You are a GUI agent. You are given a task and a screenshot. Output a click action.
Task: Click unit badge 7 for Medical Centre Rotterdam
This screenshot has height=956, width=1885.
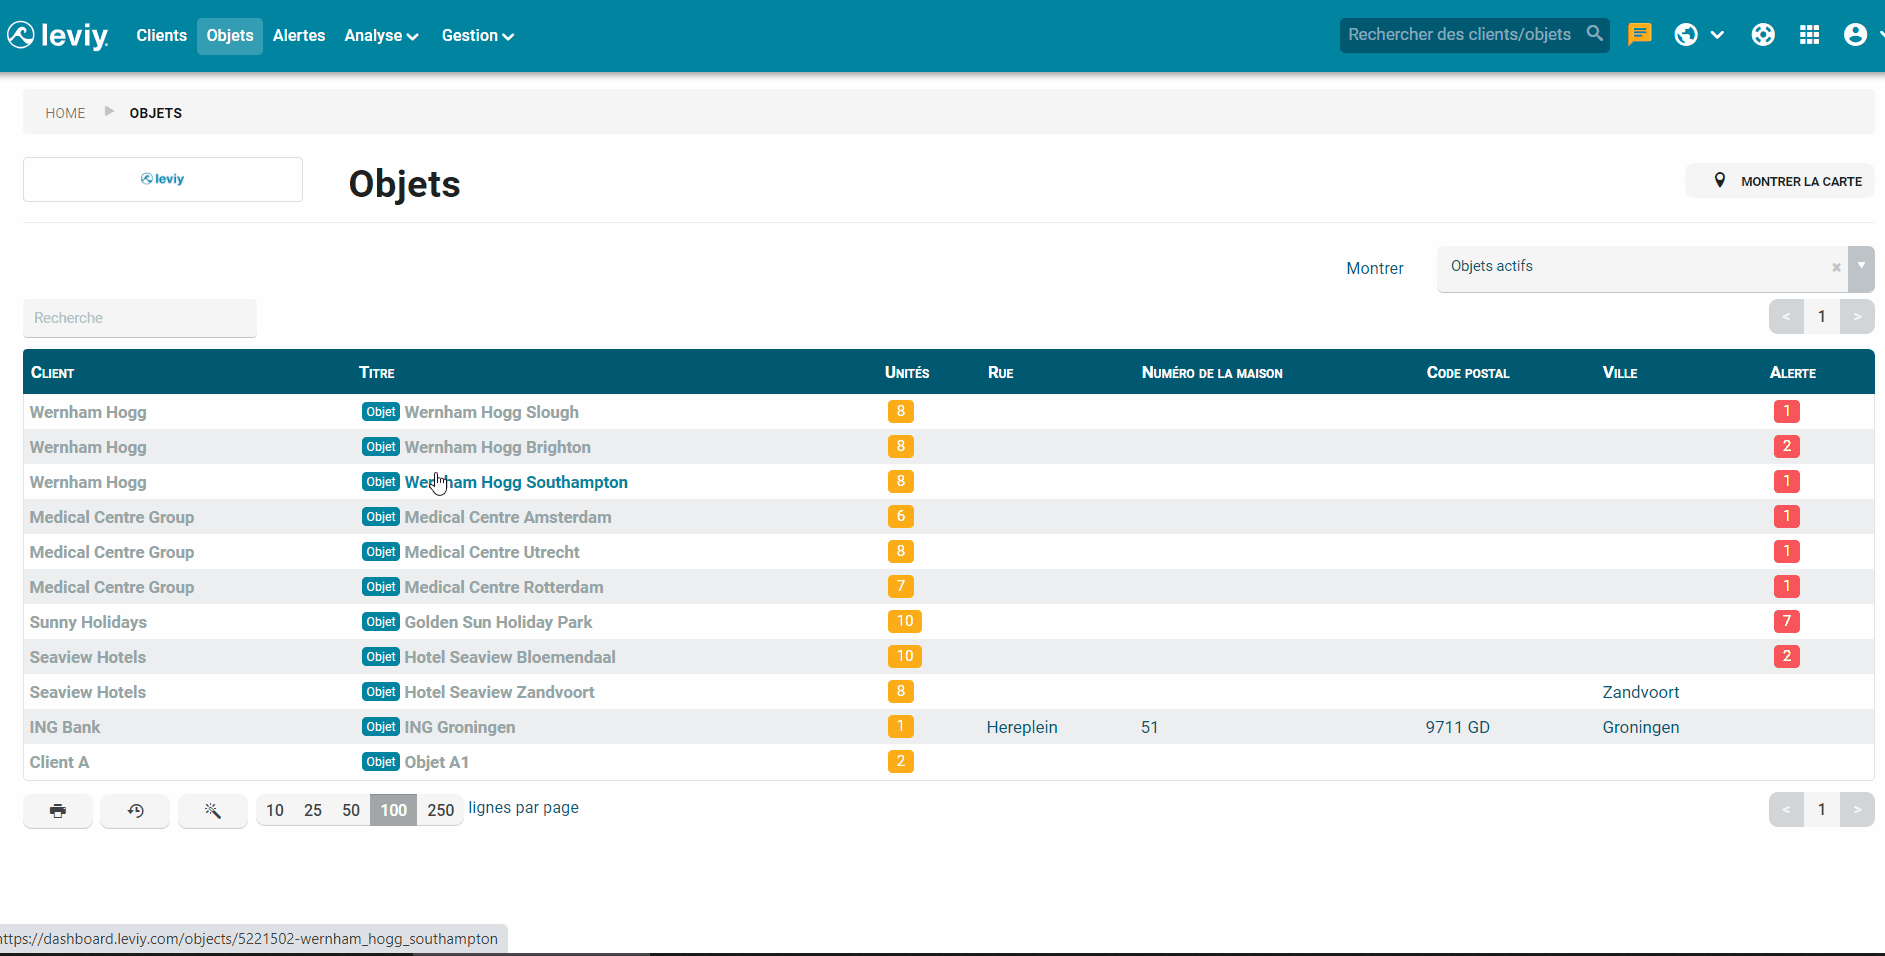[900, 586]
